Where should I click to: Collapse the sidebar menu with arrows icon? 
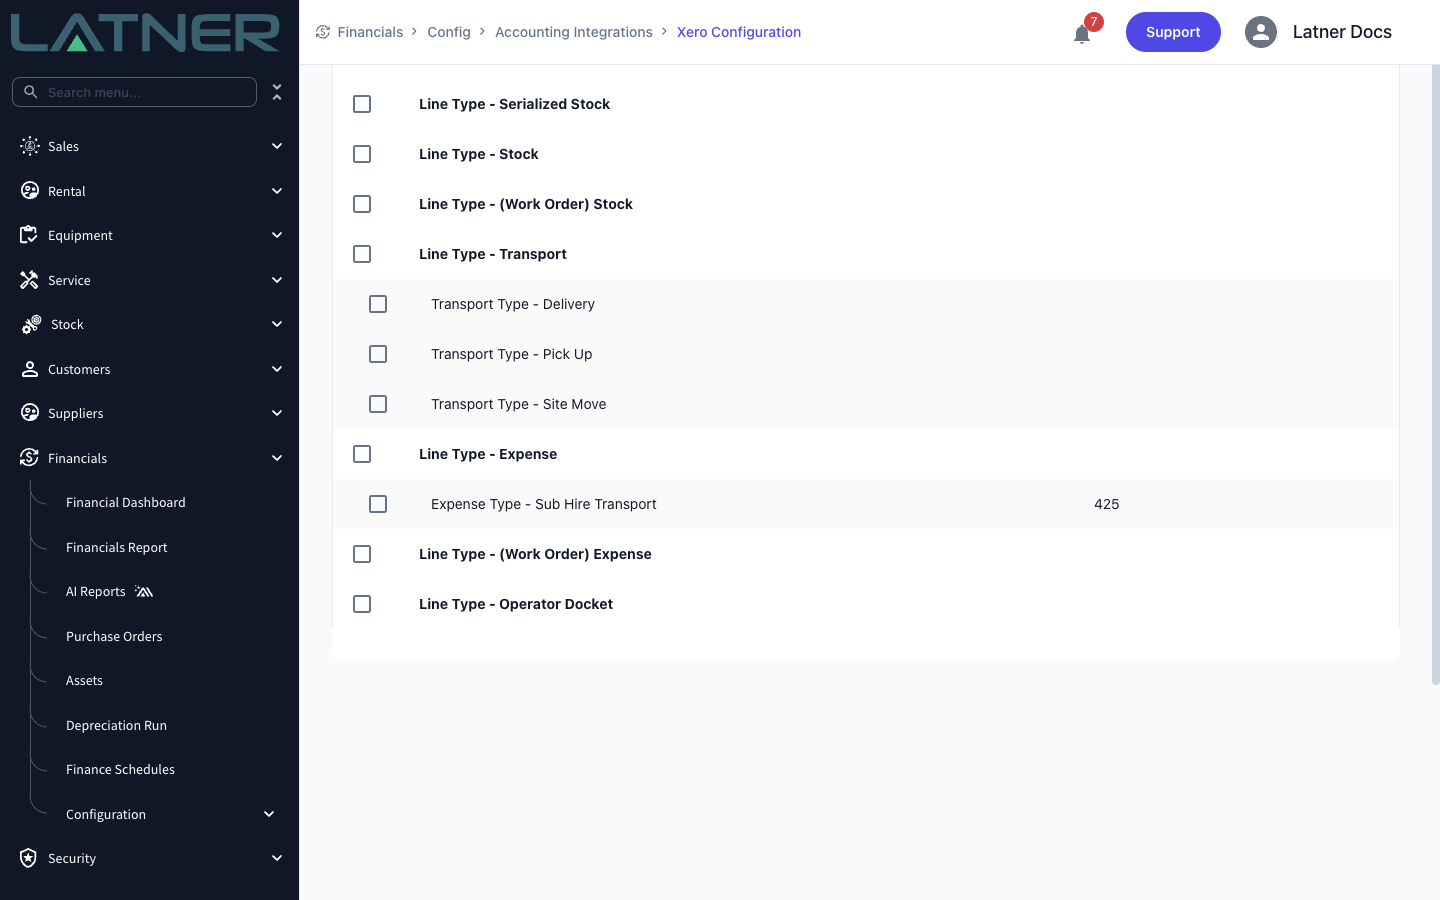pos(277,92)
